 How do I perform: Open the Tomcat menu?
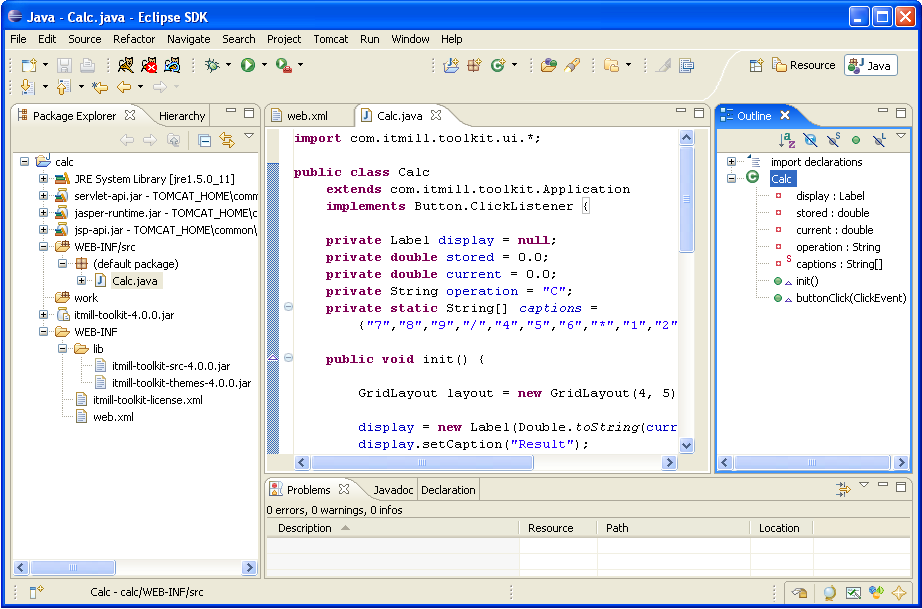330,39
